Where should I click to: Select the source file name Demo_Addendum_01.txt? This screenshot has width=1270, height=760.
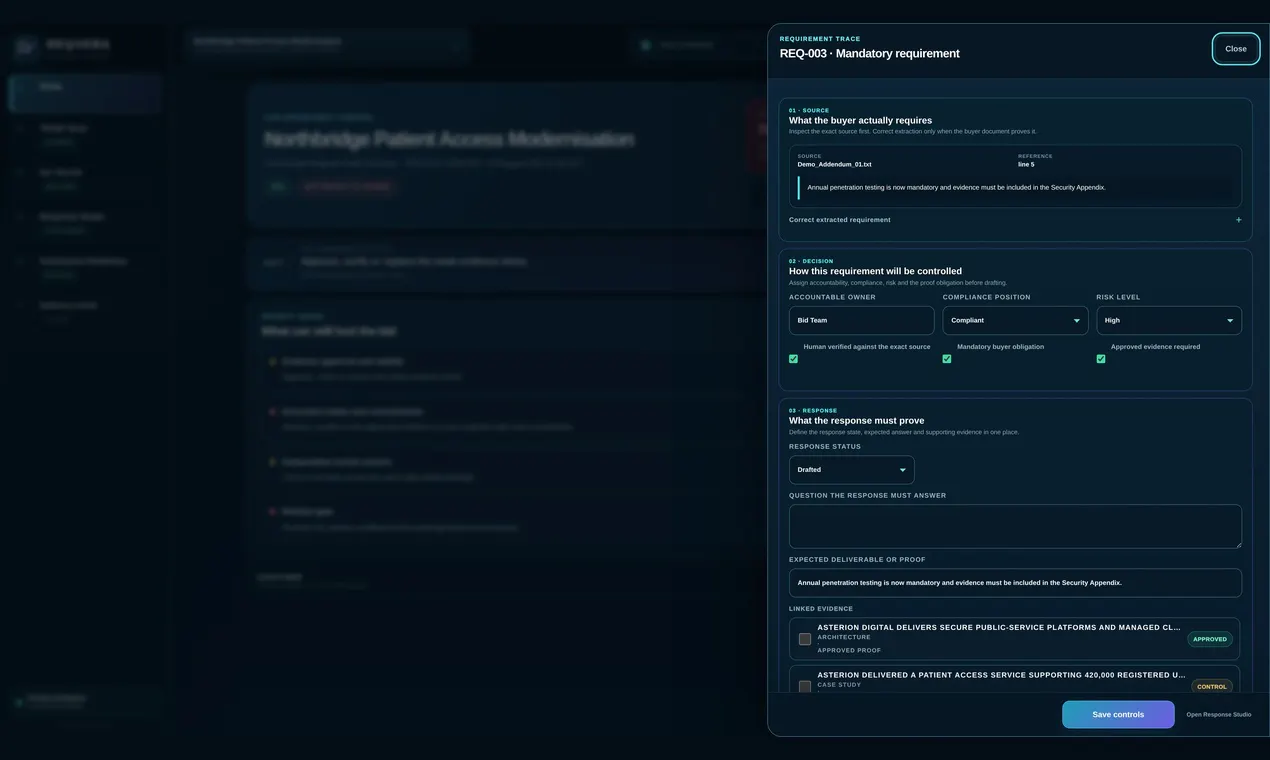point(834,164)
